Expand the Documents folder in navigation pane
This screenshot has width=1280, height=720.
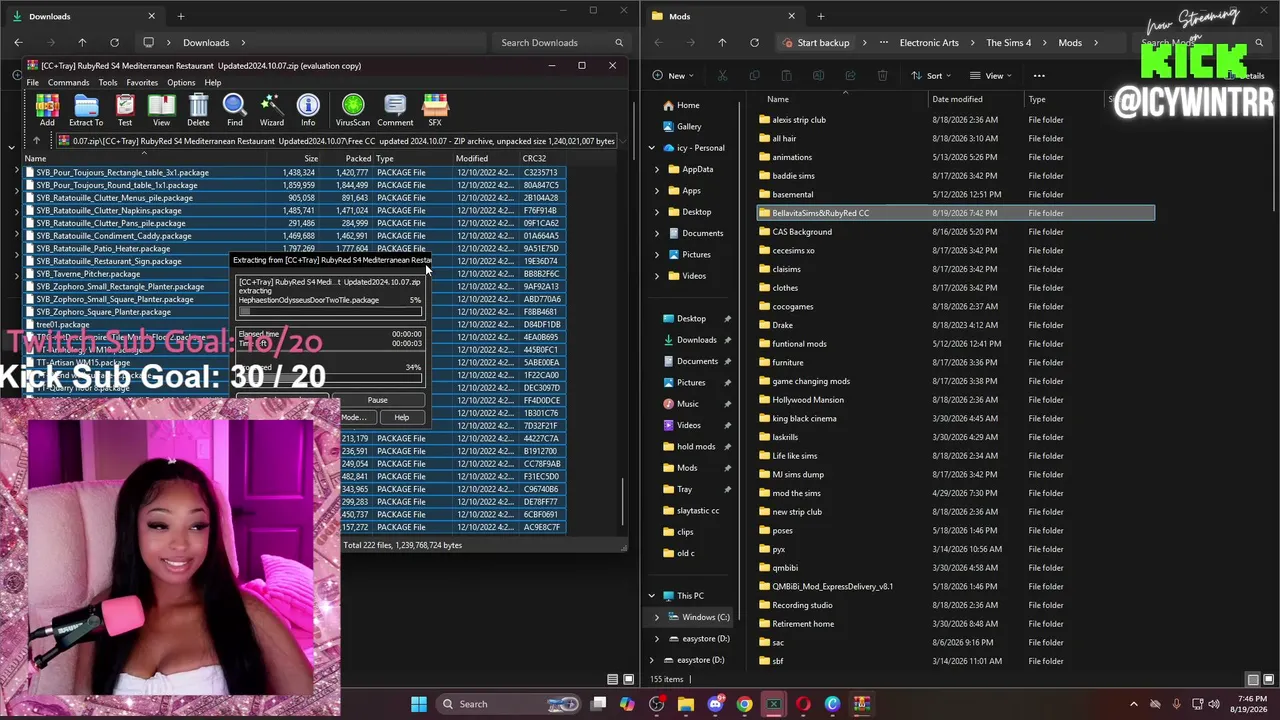click(657, 233)
